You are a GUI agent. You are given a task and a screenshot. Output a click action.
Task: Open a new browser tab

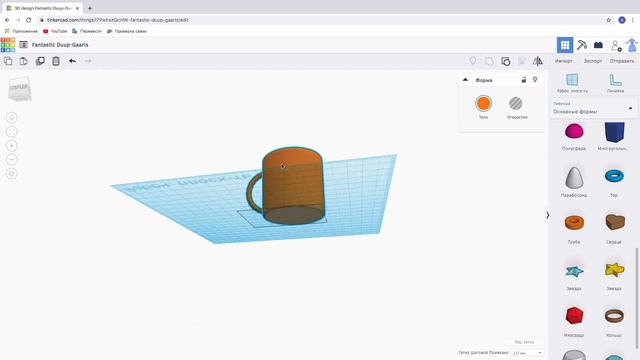[90, 8]
